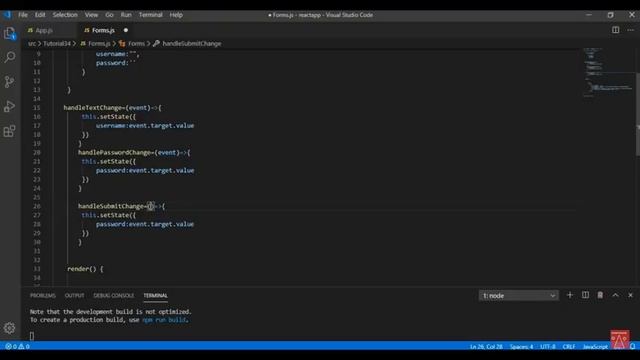Viewport: 640px width, 360px height.
Task: Open editor More Actions ellipsis
Action: 631,30
